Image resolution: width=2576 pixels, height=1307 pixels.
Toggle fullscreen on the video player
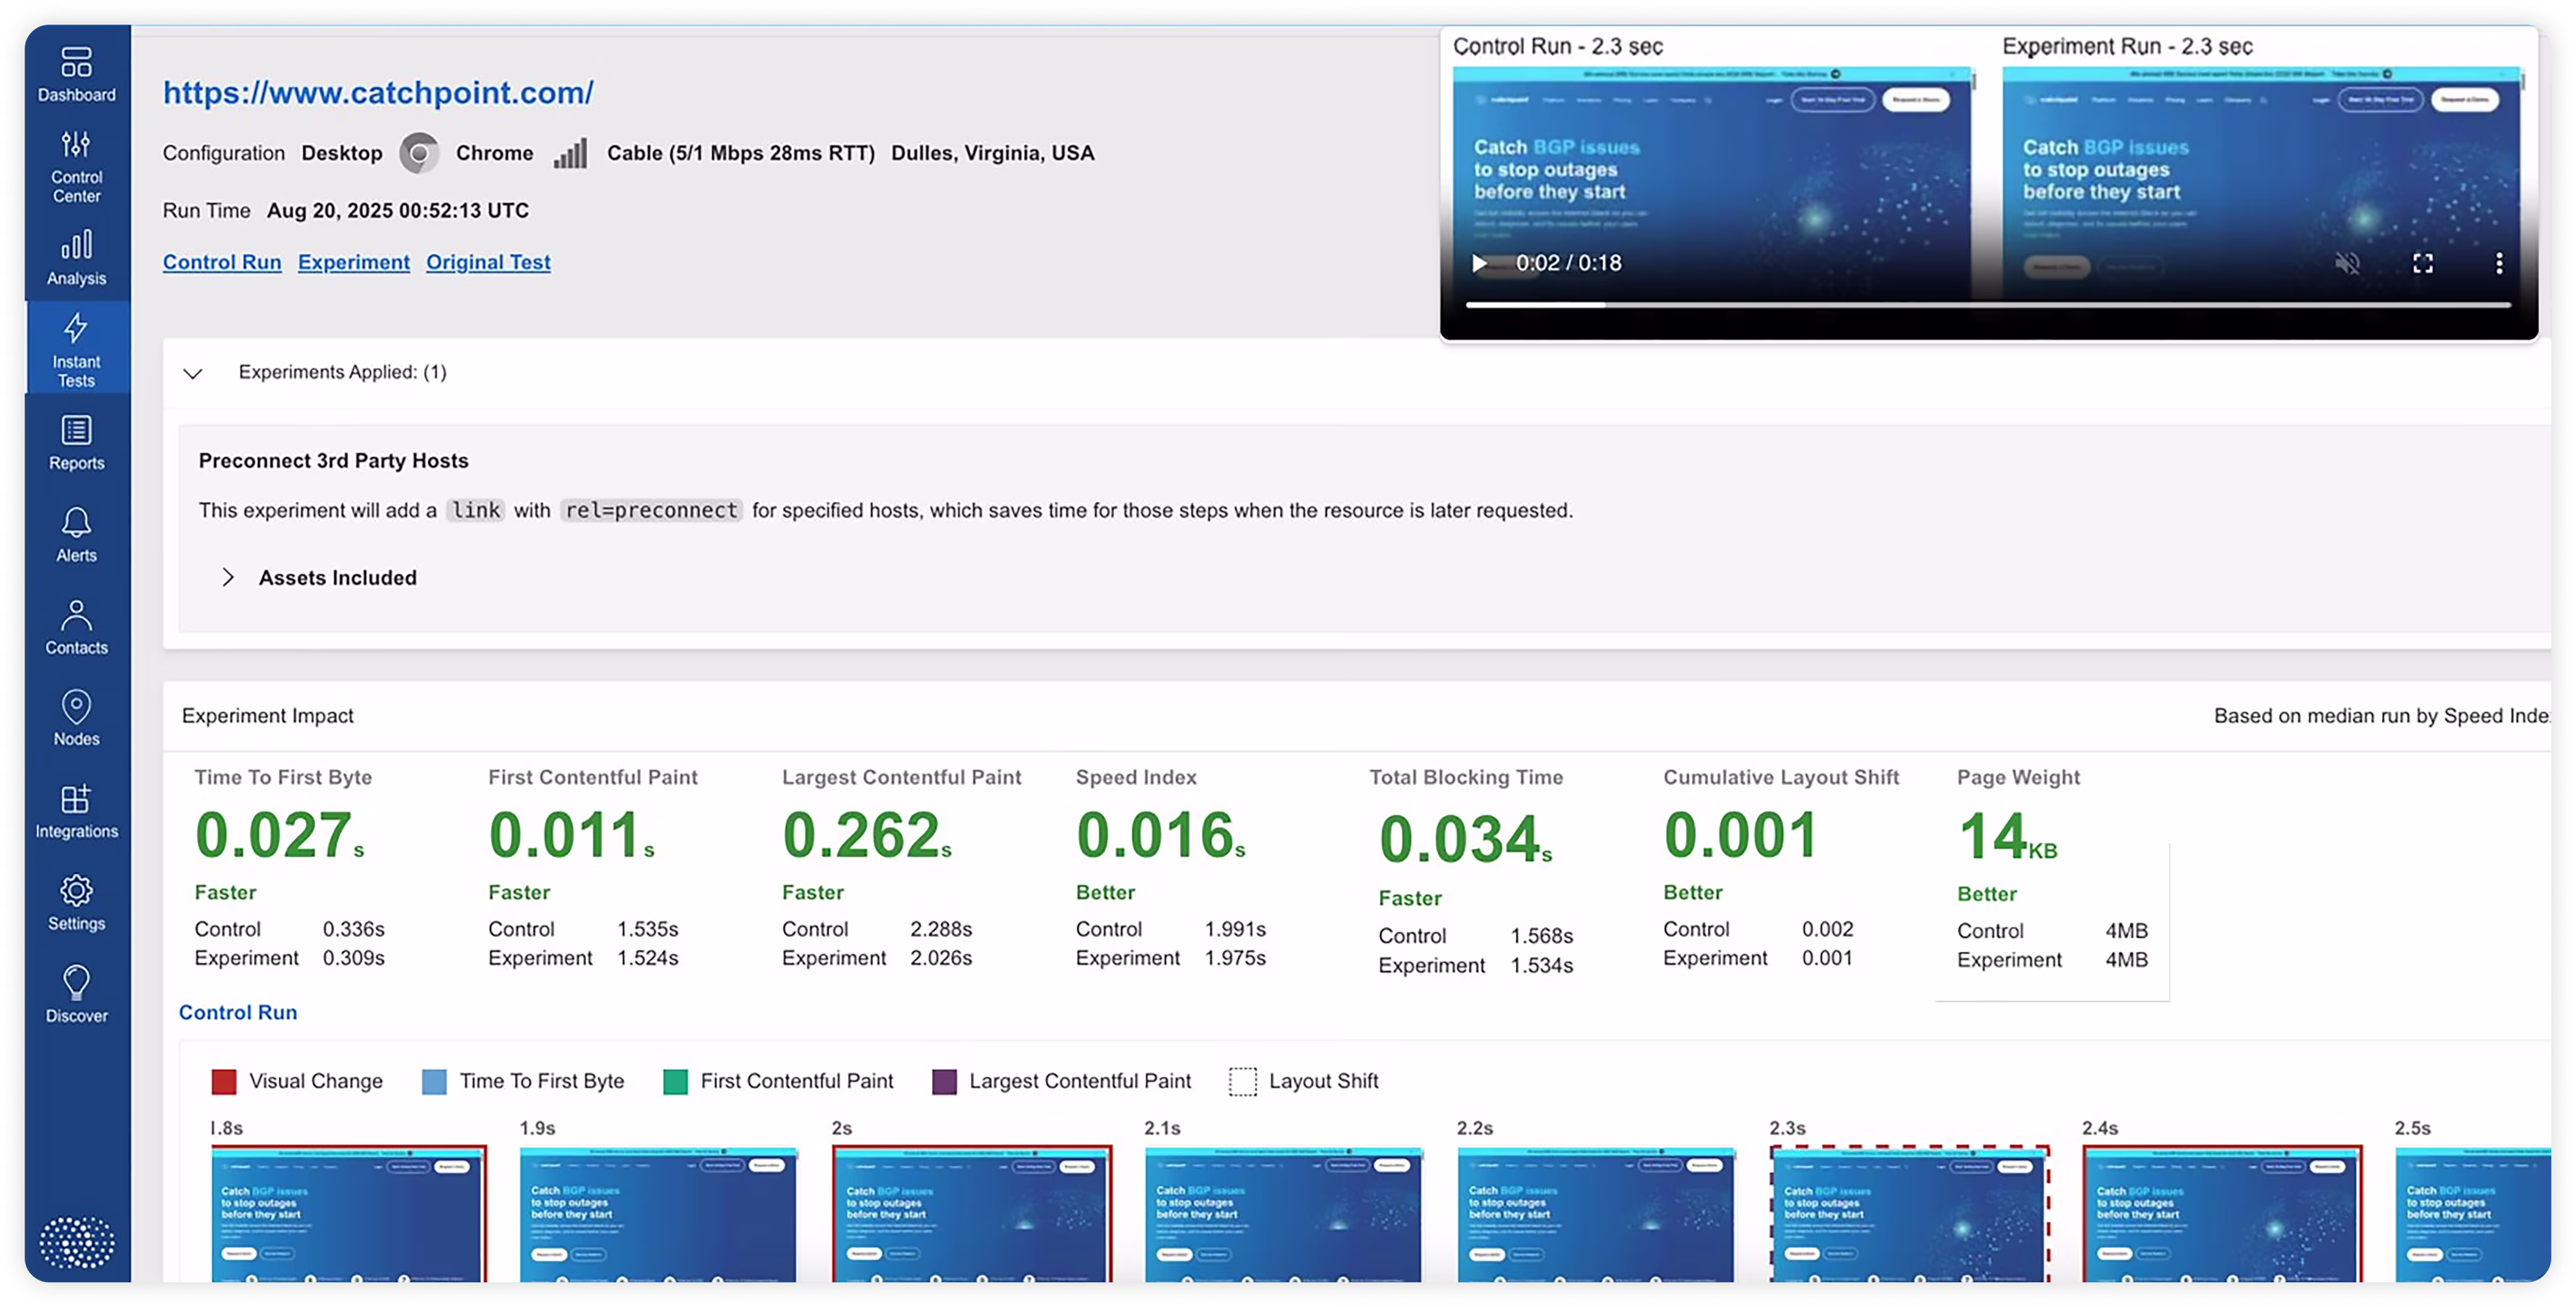coord(2422,263)
